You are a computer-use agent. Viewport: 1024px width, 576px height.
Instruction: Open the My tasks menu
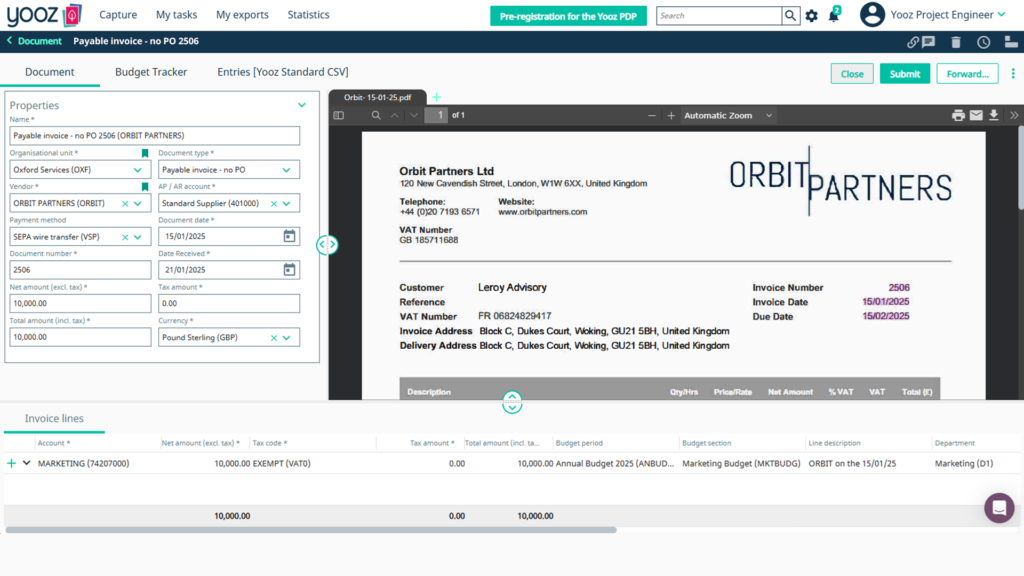(x=176, y=14)
